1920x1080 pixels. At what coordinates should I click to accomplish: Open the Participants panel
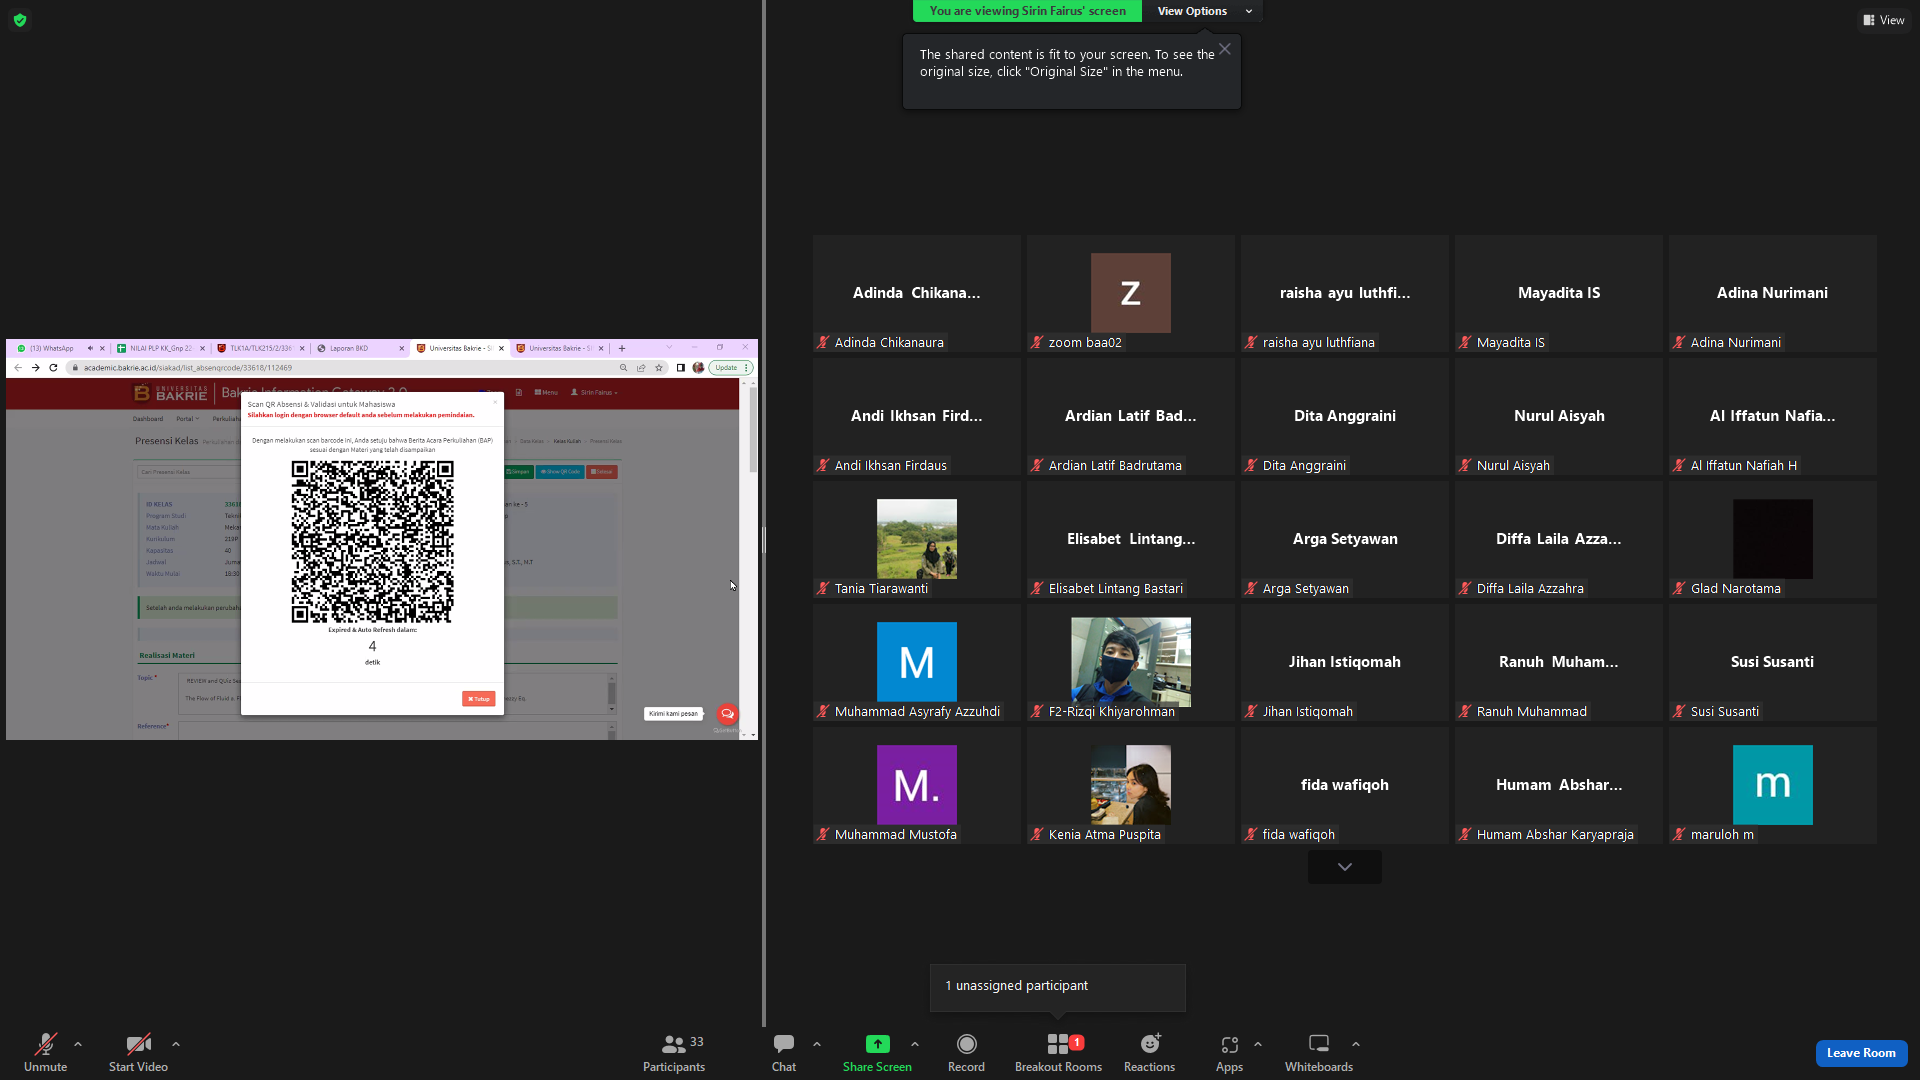[674, 1052]
